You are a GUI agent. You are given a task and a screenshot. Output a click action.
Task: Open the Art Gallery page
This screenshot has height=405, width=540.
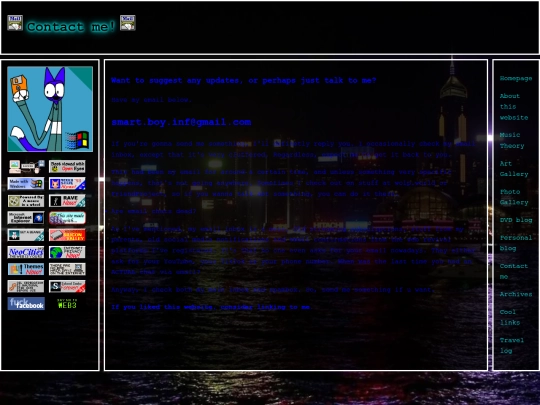(x=513, y=169)
